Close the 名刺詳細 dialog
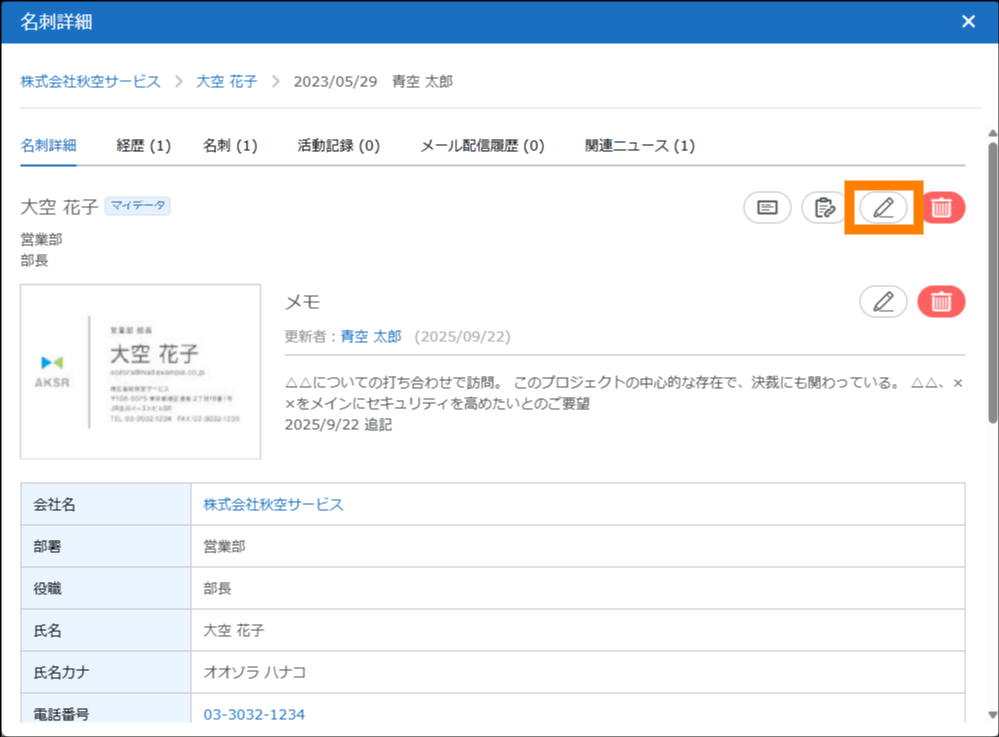This screenshot has width=999, height=737. [968, 22]
